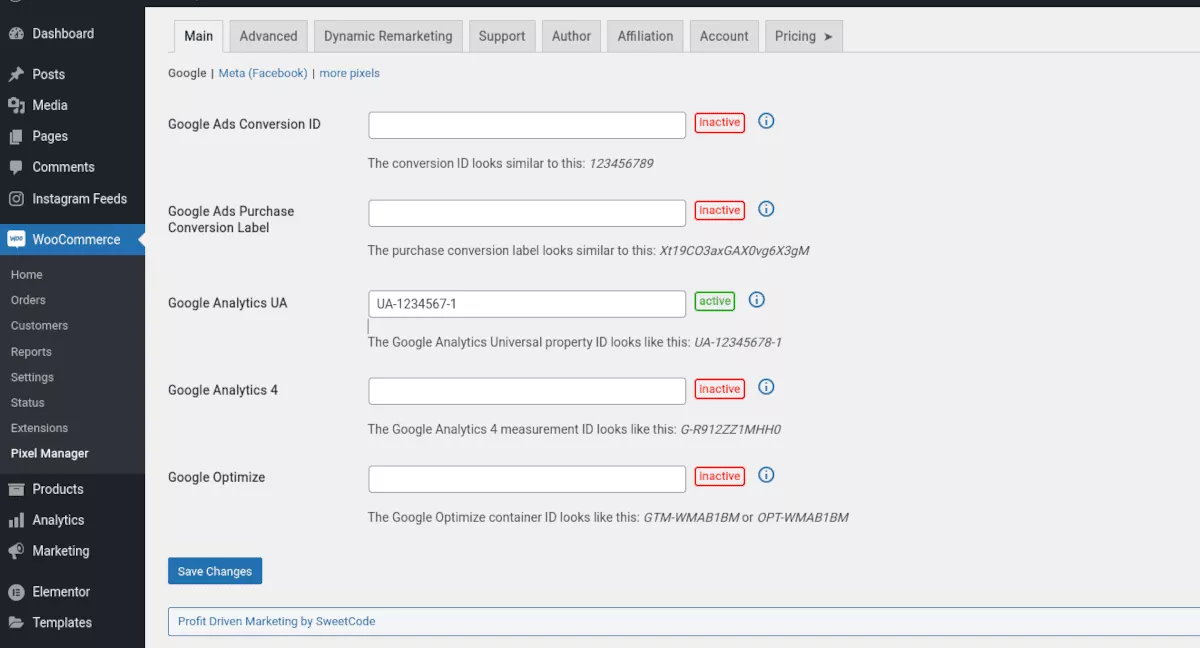
Task: Open info icon for Purchase Conversion Label
Action: (x=767, y=209)
